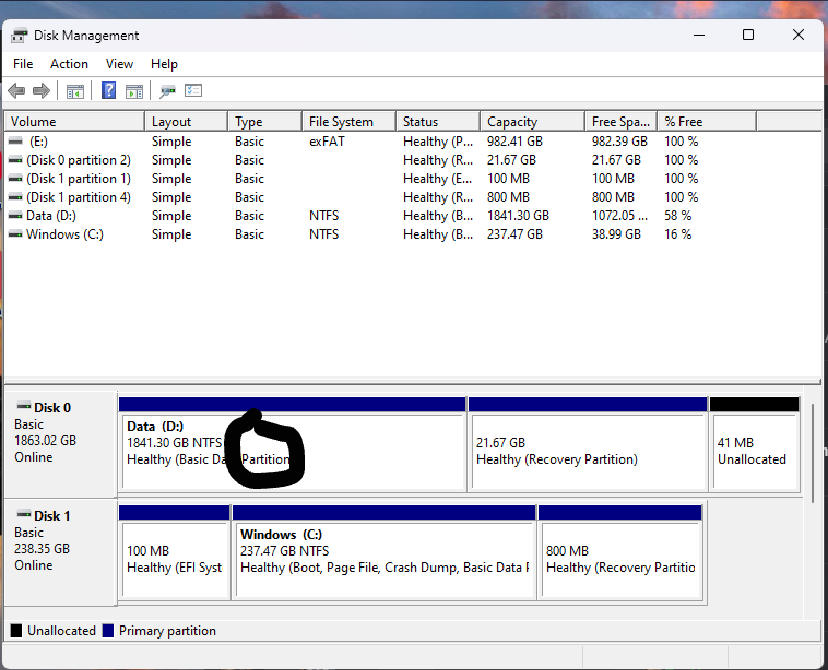
Task: Click the Properties checklist toolbar icon
Action: coord(193,91)
